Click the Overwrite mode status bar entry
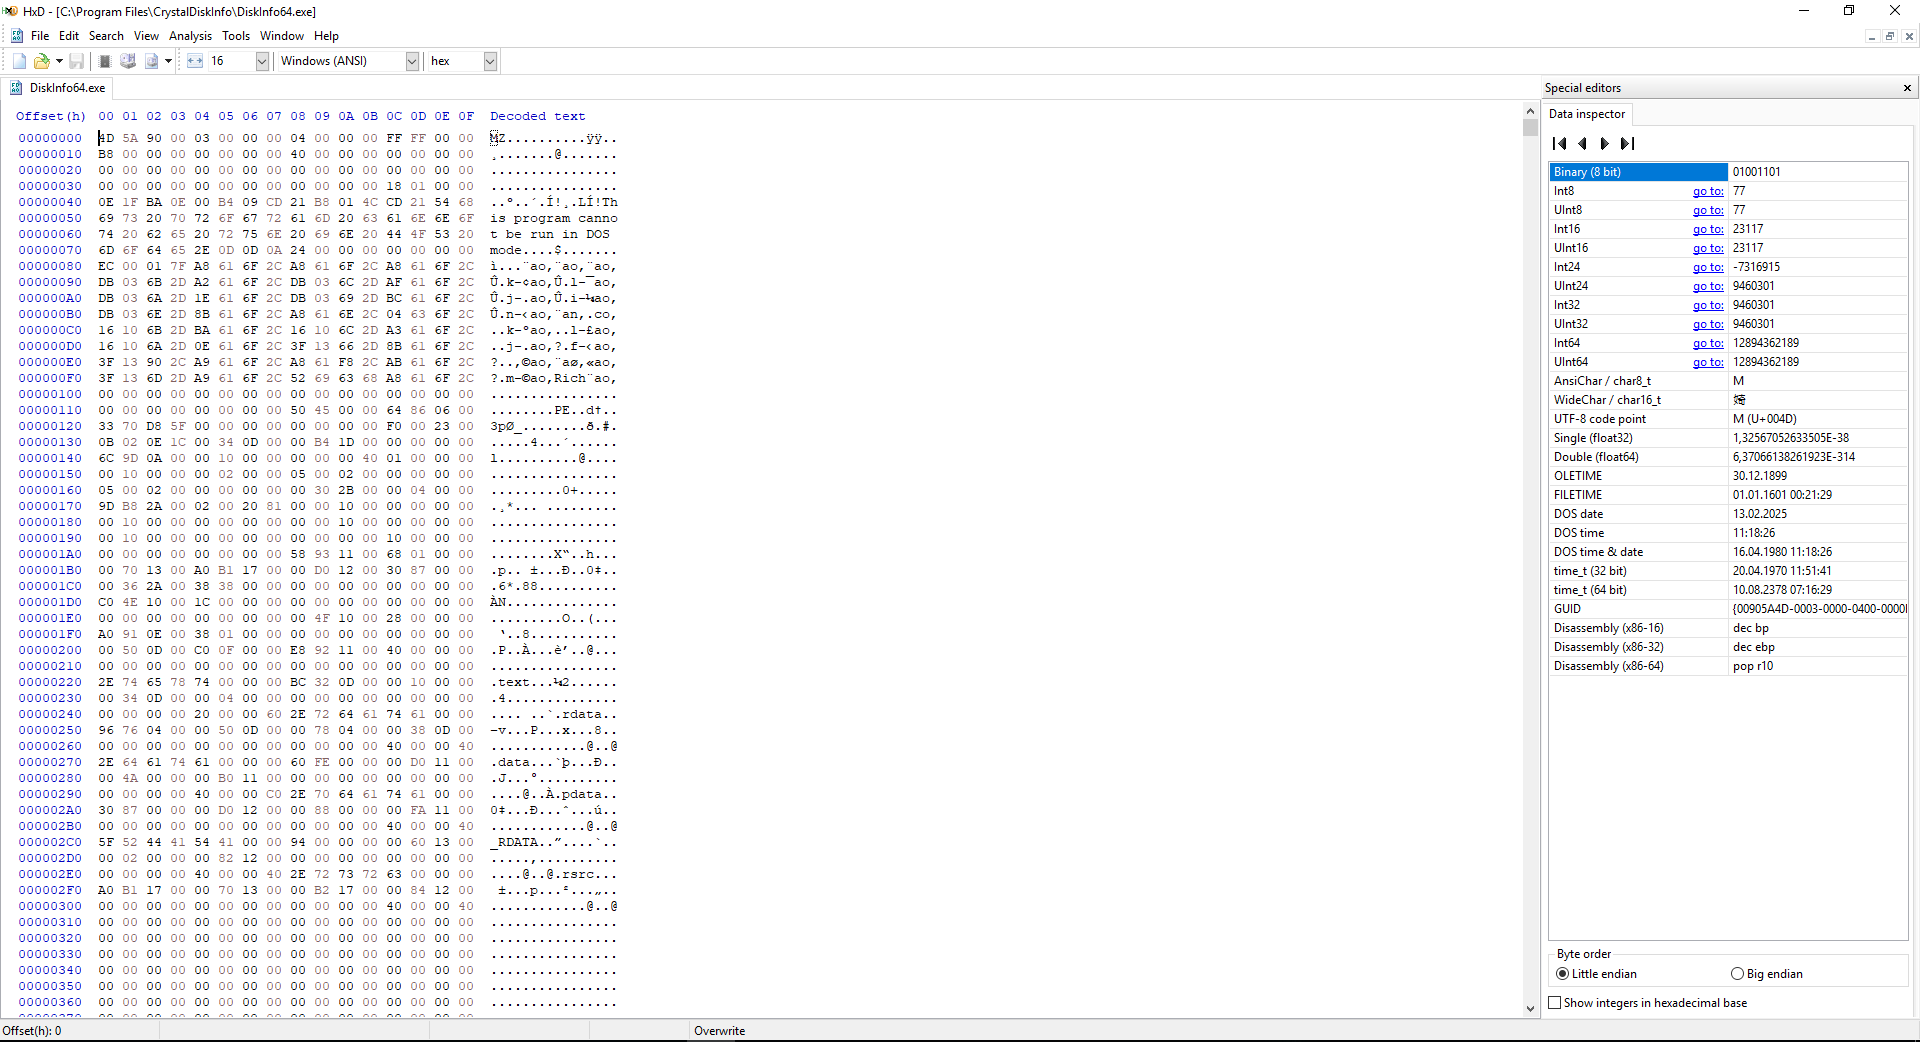The image size is (1920, 1042). [720, 1031]
